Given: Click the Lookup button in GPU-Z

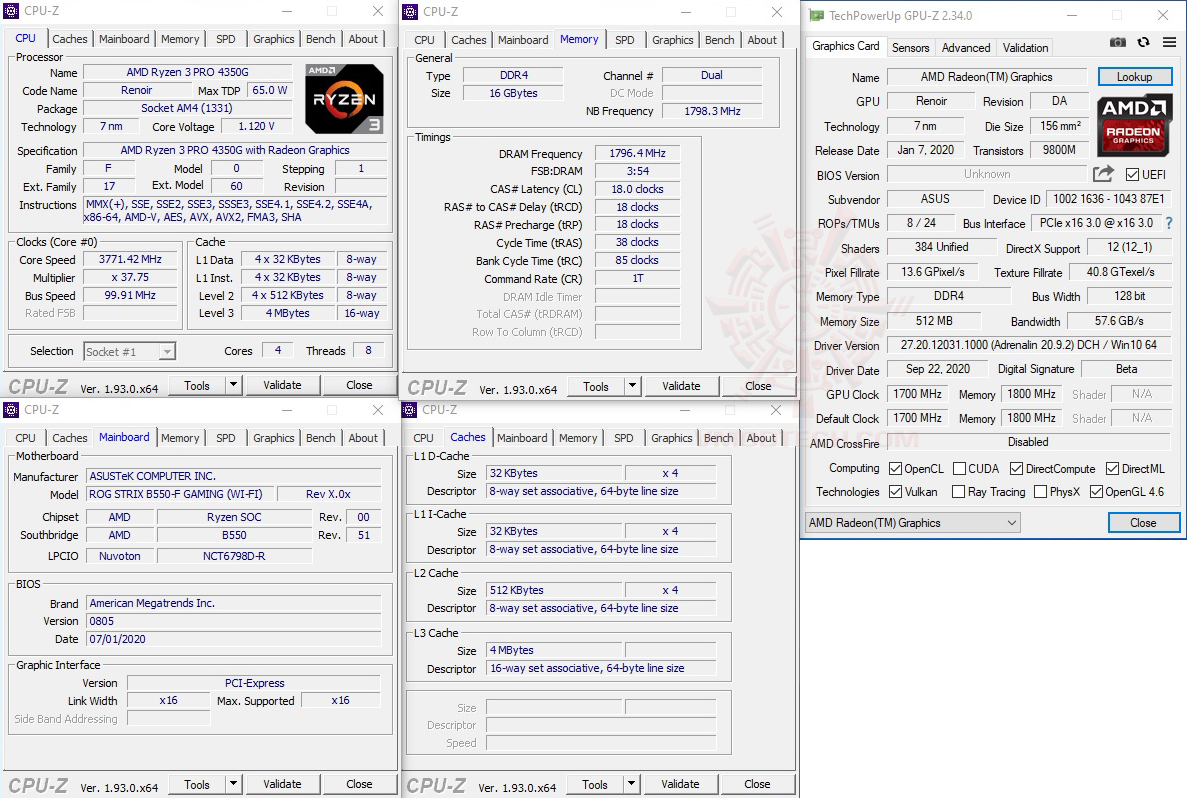Looking at the screenshot, I should [1134, 76].
